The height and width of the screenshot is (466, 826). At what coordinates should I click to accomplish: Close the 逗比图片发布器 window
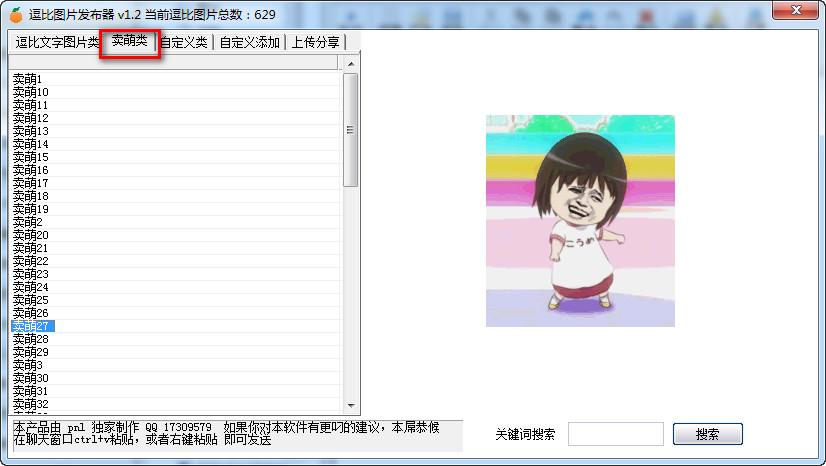(x=795, y=10)
